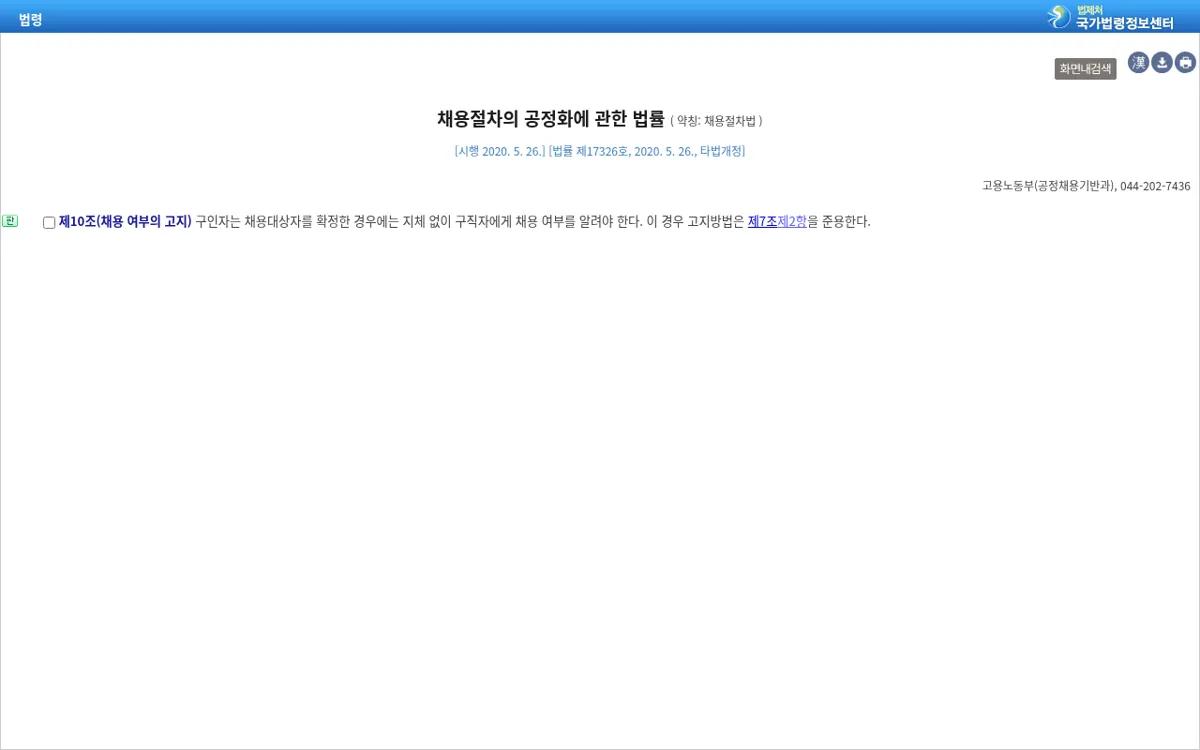Check the 제10조 article checkbox

tap(49, 223)
